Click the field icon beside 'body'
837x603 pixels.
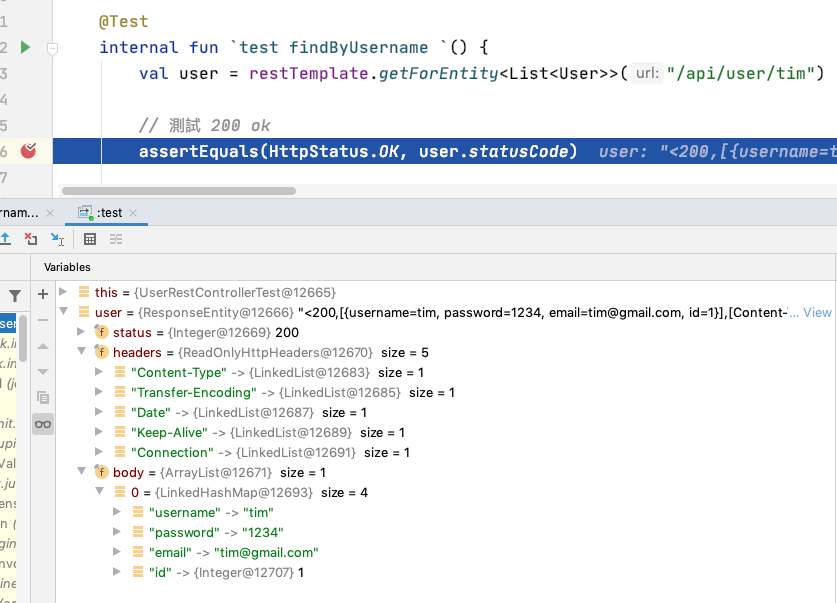(101, 472)
